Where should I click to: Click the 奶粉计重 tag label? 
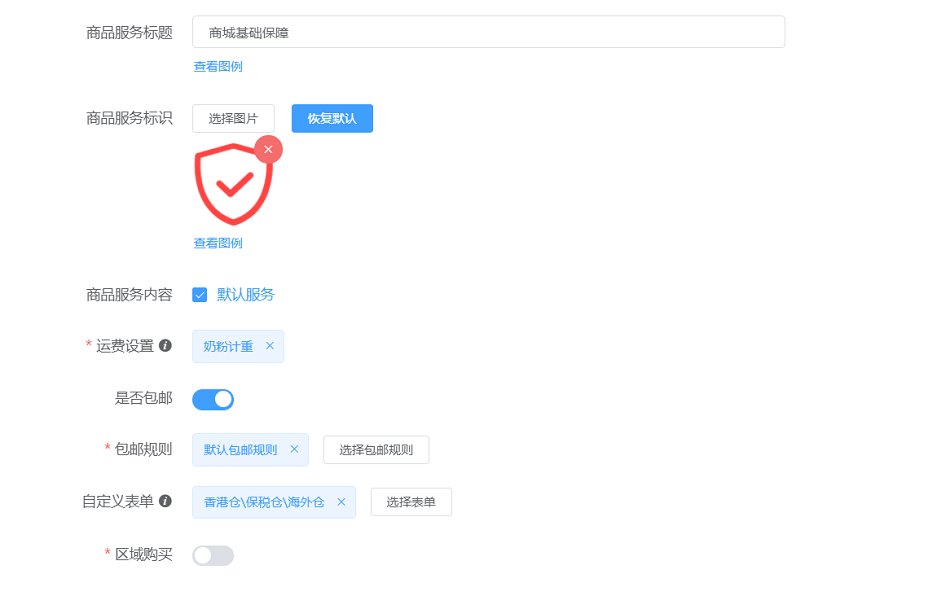point(228,346)
